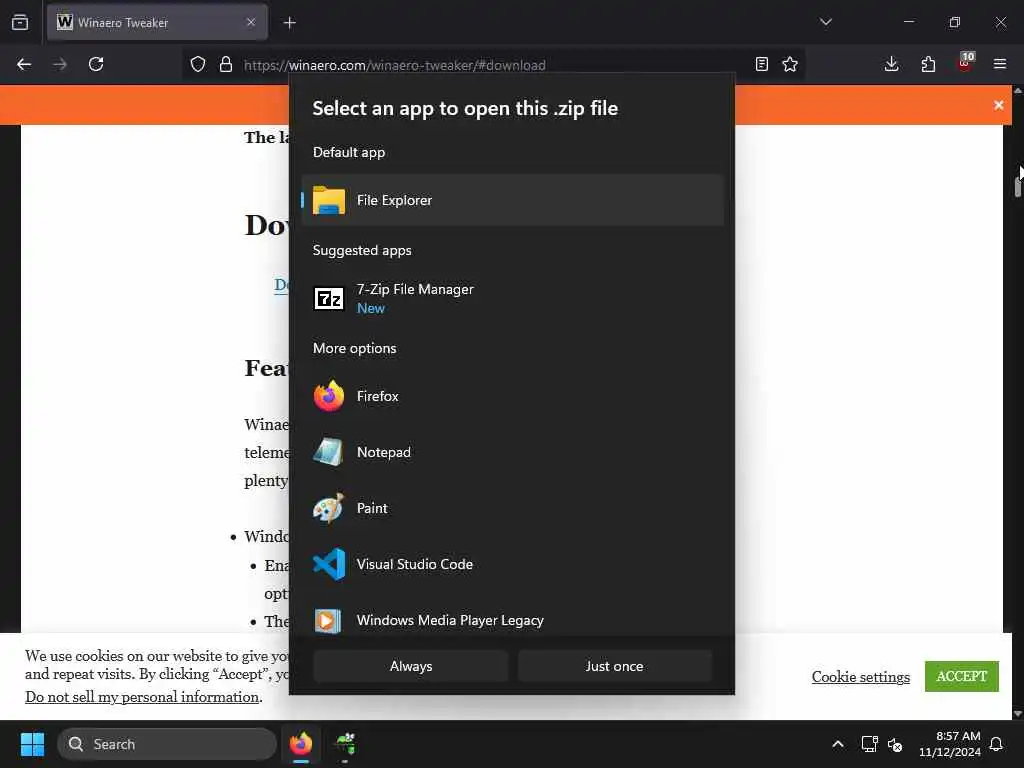Go back with the browser back arrow
The height and width of the screenshot is (768, 1024).
click(24, 64)
